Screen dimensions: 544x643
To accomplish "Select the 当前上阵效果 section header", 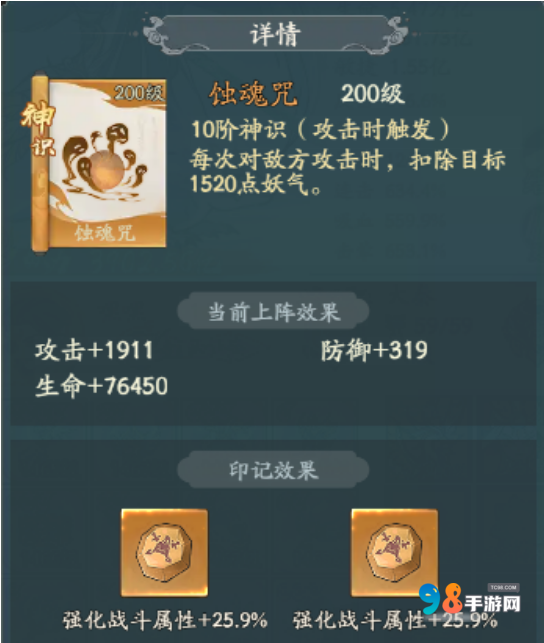I will 273,312.
